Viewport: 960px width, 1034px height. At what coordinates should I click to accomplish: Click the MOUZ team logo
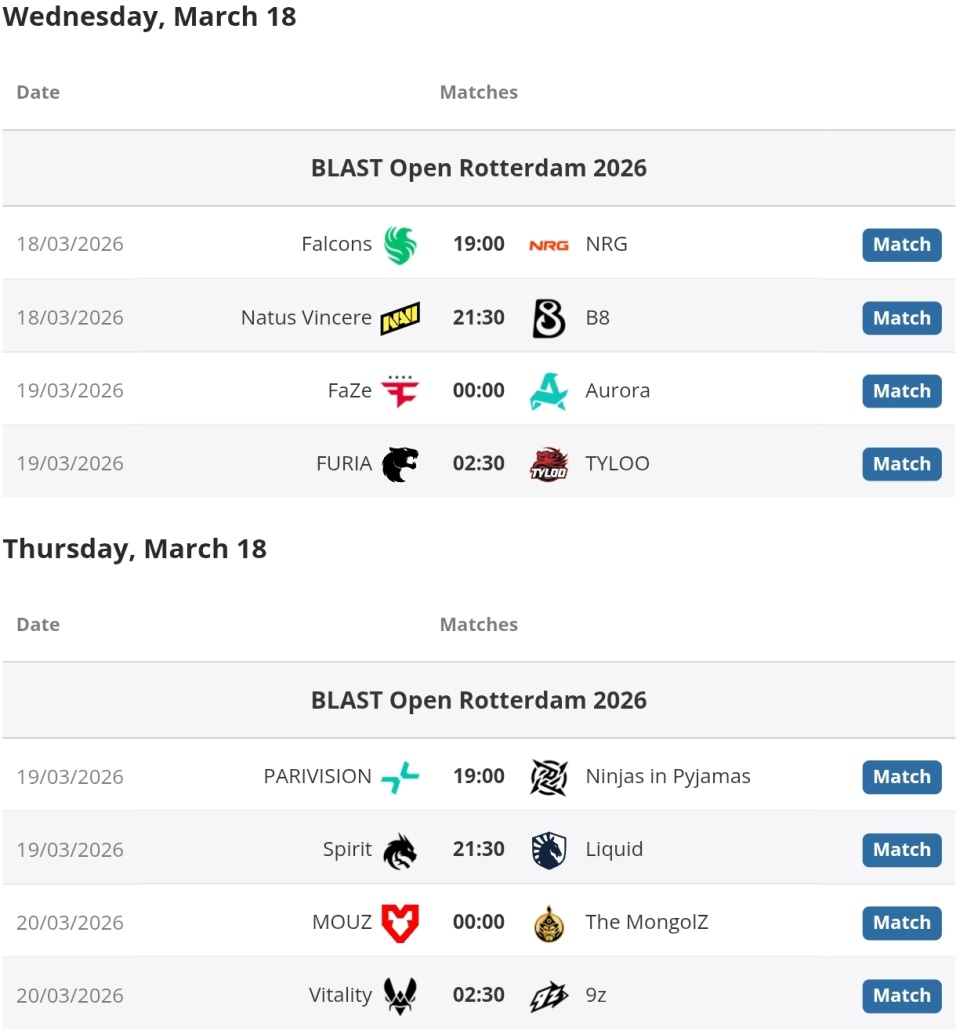[x=400, y=923]
